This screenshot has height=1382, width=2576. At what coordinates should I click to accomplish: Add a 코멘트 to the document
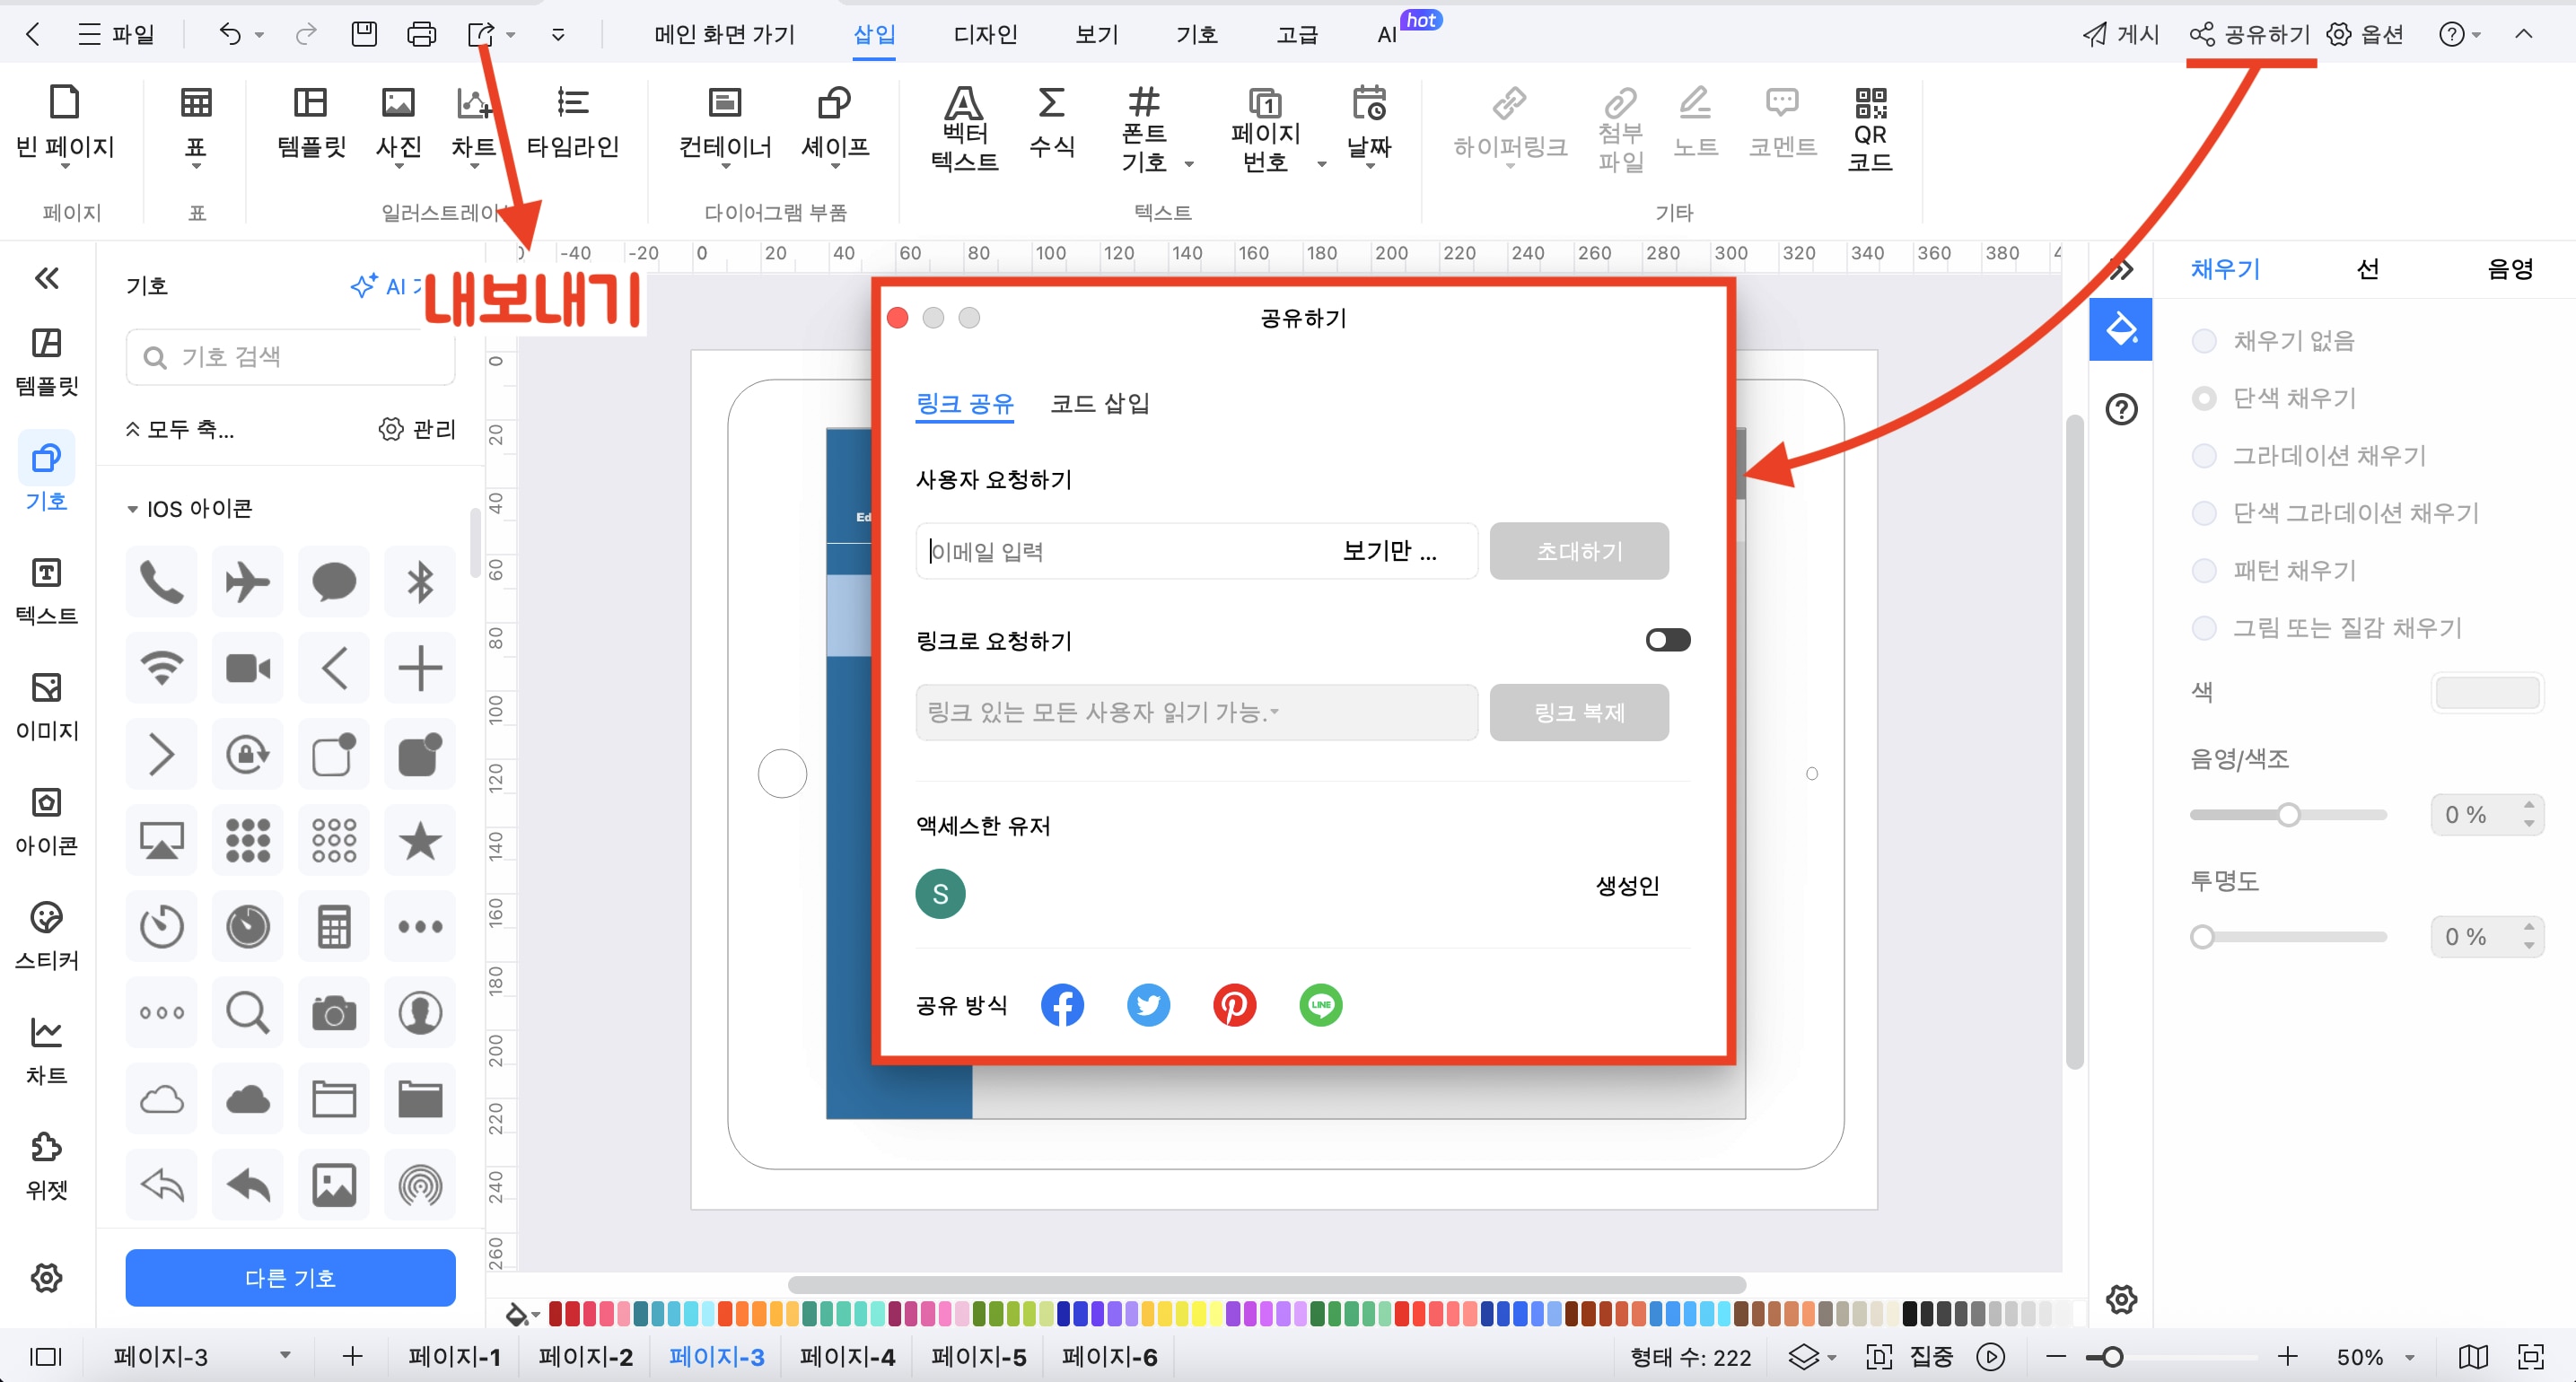(1783, 128)
